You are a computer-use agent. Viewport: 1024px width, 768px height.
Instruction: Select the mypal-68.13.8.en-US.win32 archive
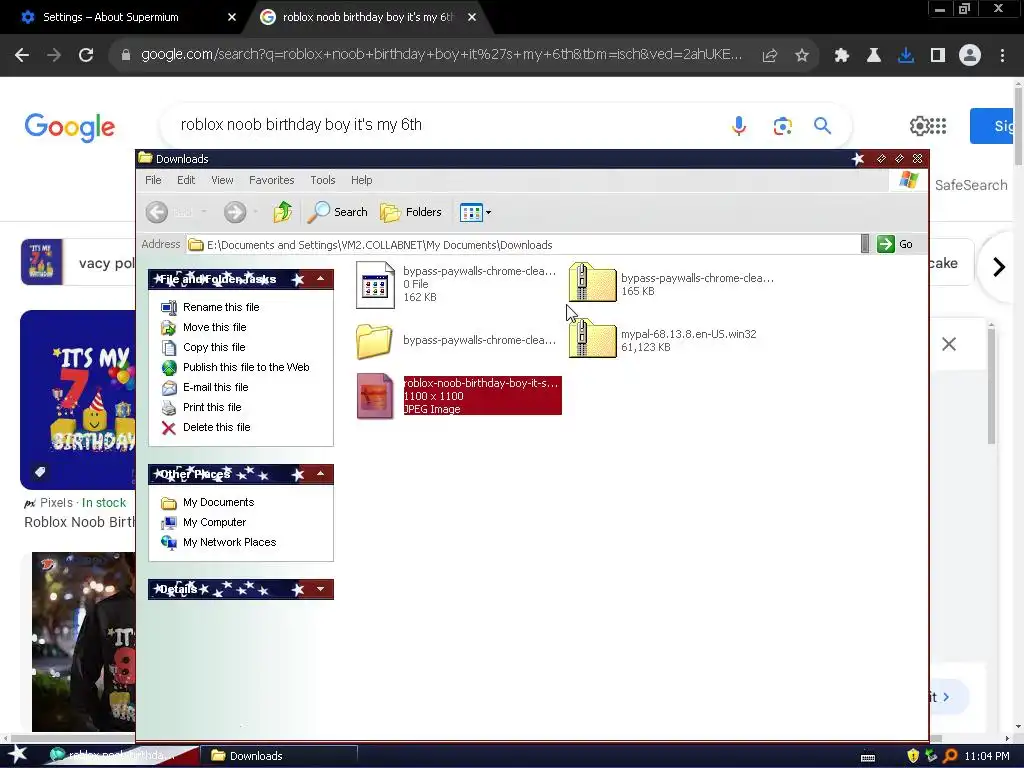click(592, 338)
